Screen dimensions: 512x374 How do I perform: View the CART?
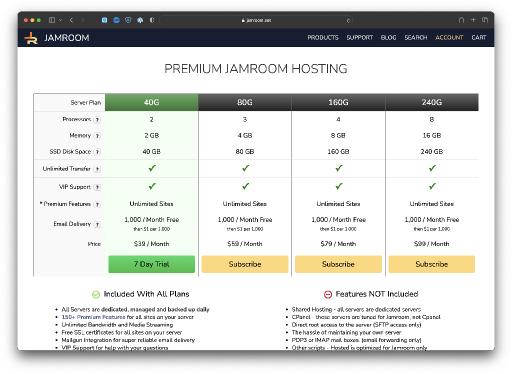click(479, 37)
